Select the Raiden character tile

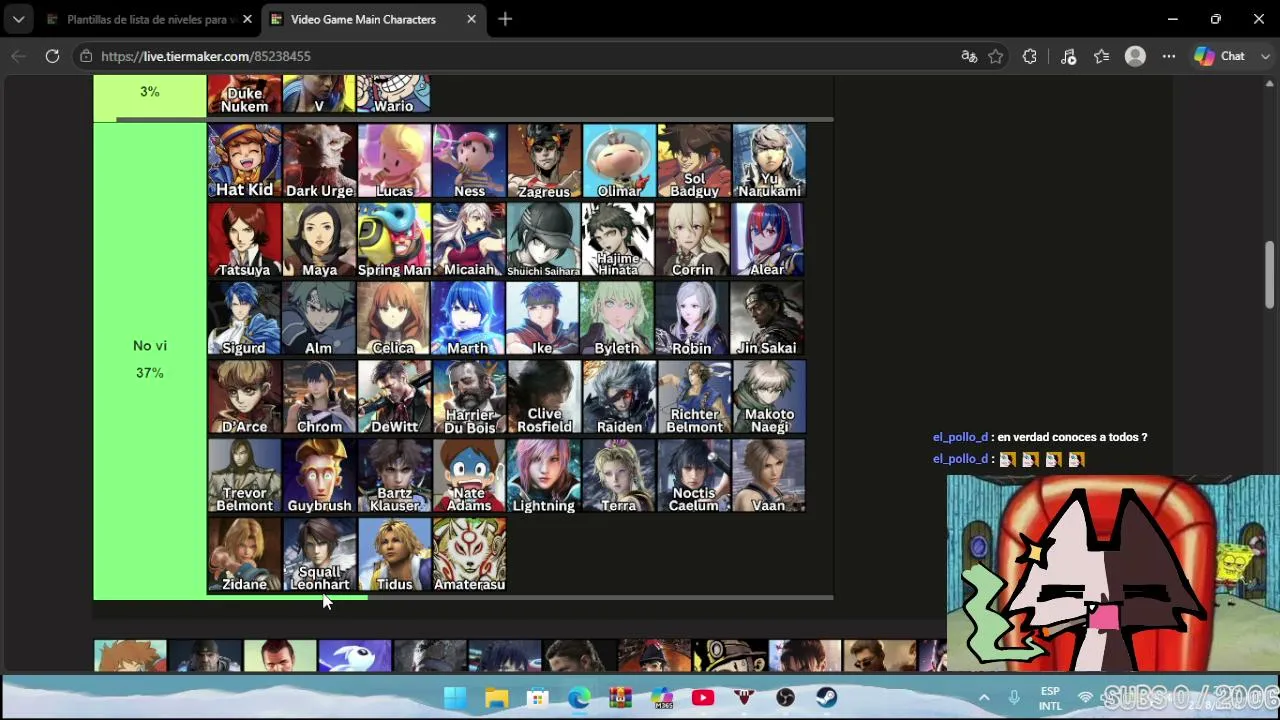(619, 397)
